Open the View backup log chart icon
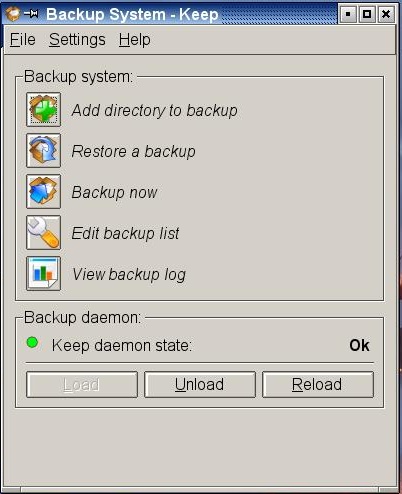The image size is (402, 494). coord(43,274)
